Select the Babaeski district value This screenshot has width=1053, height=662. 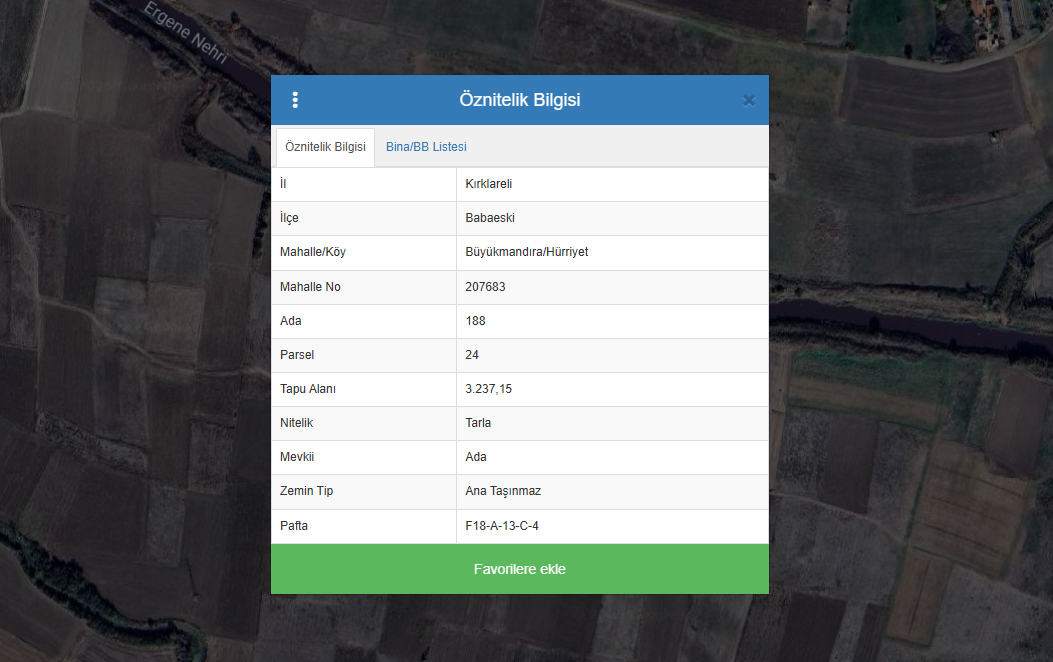[490, 218]
